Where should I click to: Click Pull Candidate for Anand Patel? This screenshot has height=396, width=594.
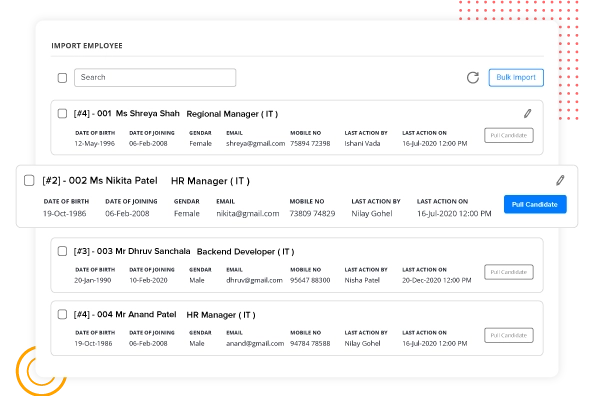click(x=509, y=335)
